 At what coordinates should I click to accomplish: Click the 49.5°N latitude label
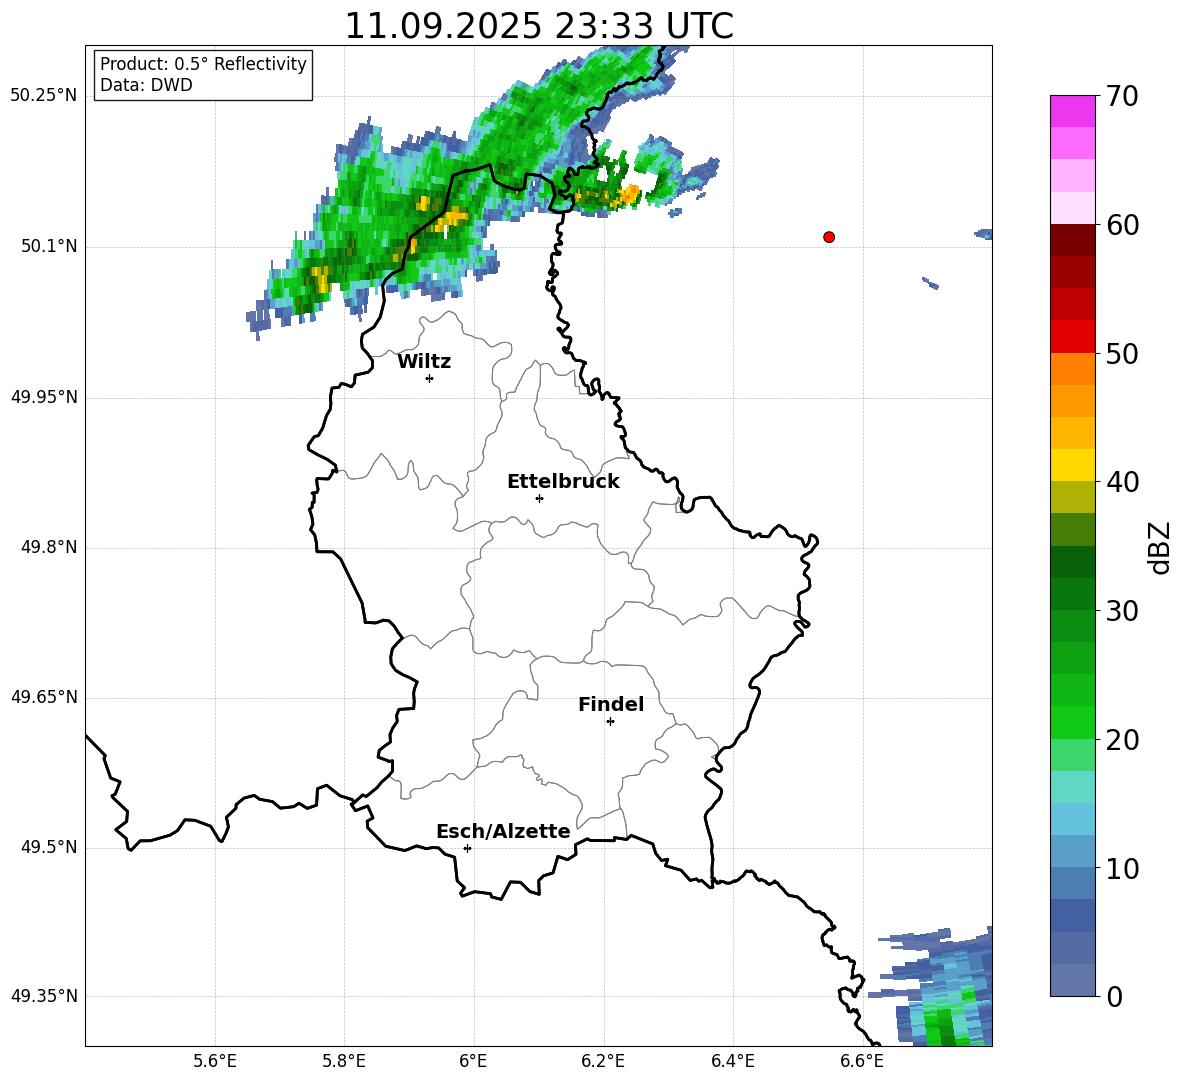49,847
